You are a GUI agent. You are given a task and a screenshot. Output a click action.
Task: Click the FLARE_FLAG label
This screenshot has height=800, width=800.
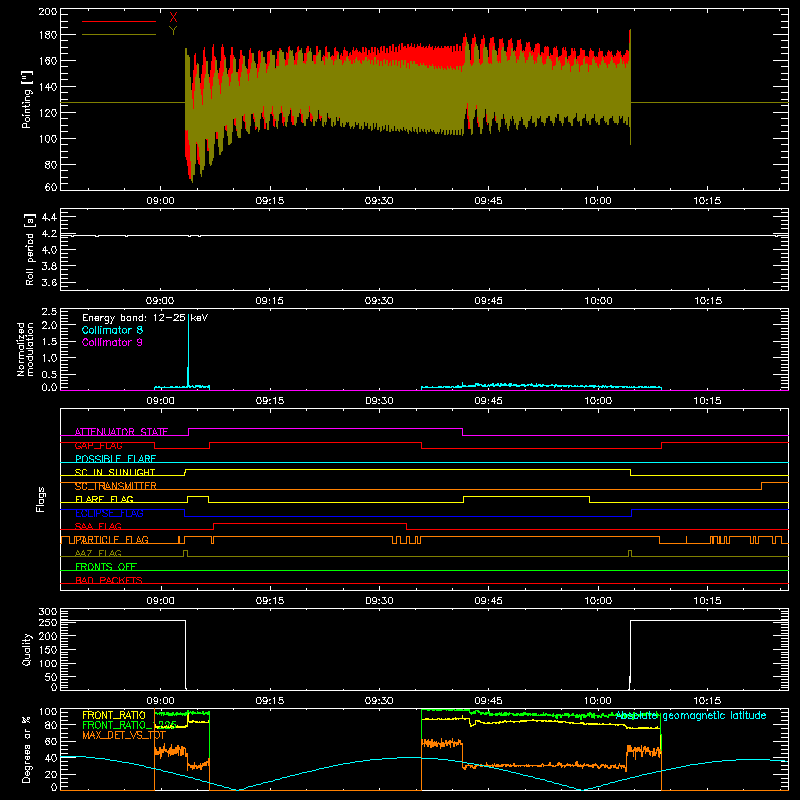pyautogui.click(x=104, y=499)
